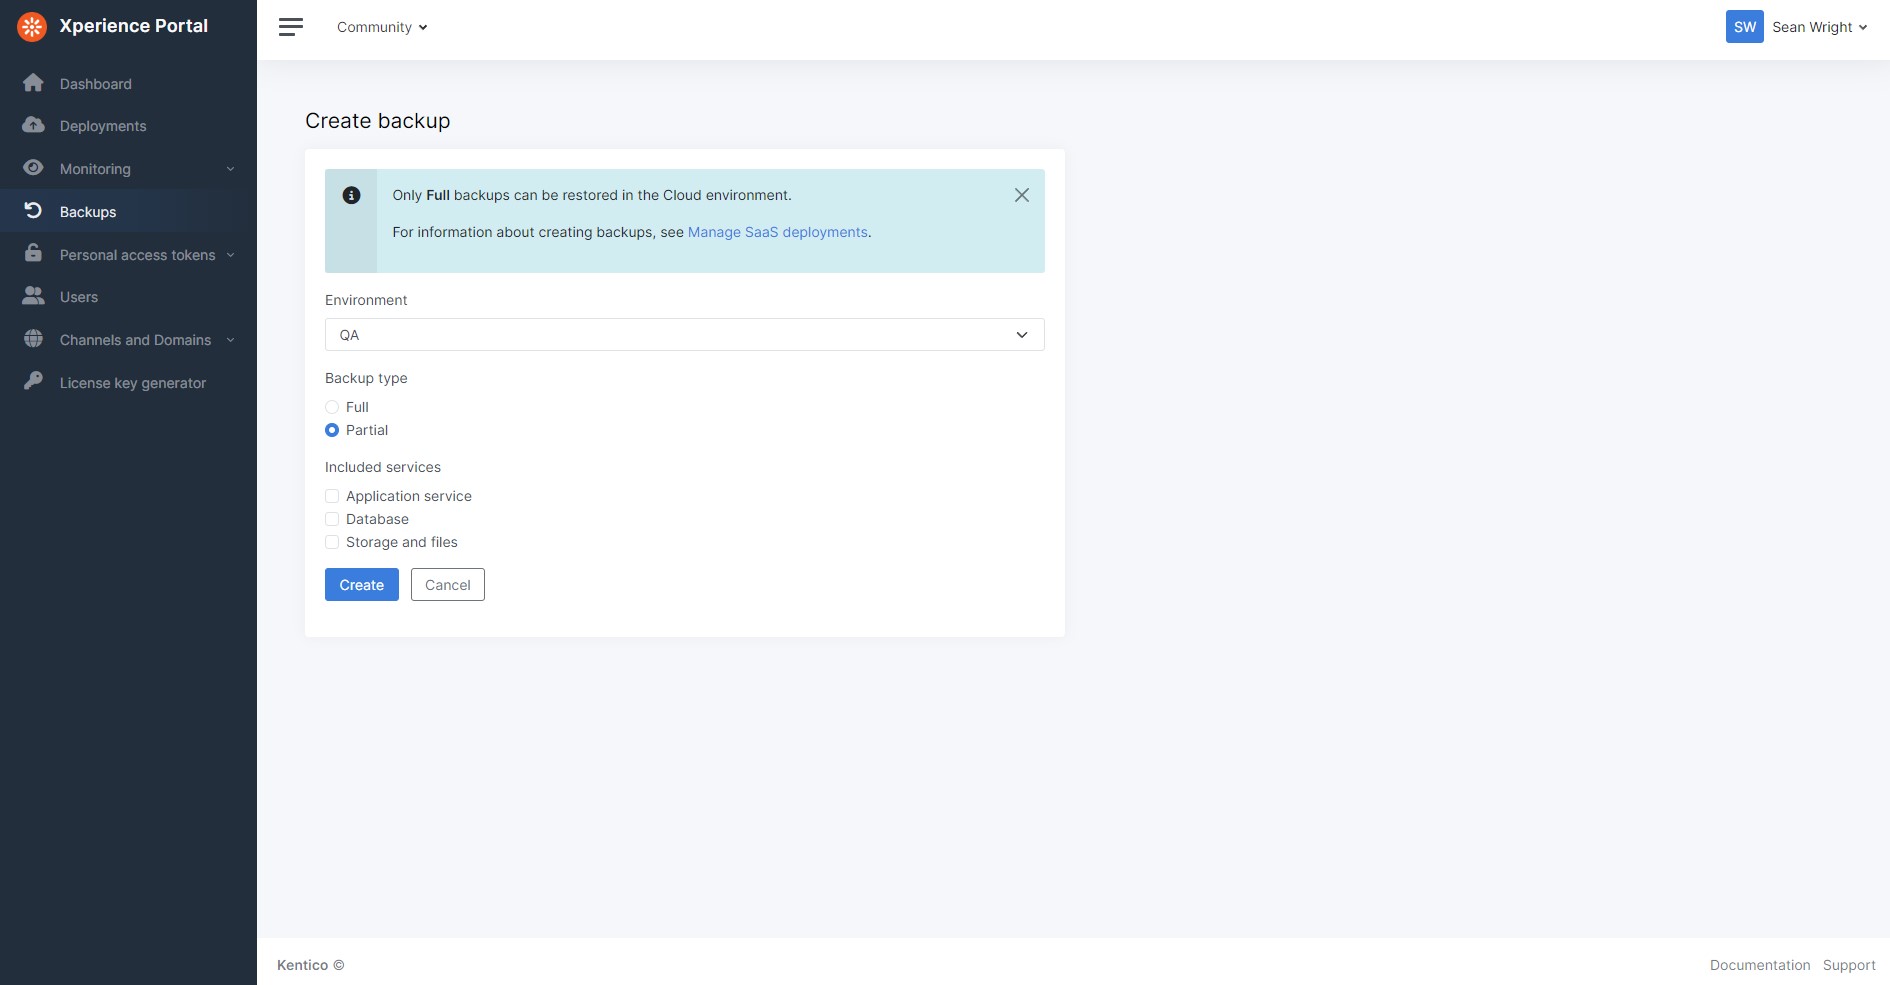Check the Database checkbox
Image resolution: width=1890 pixels, height=985 pixels.
pos(332,519)
